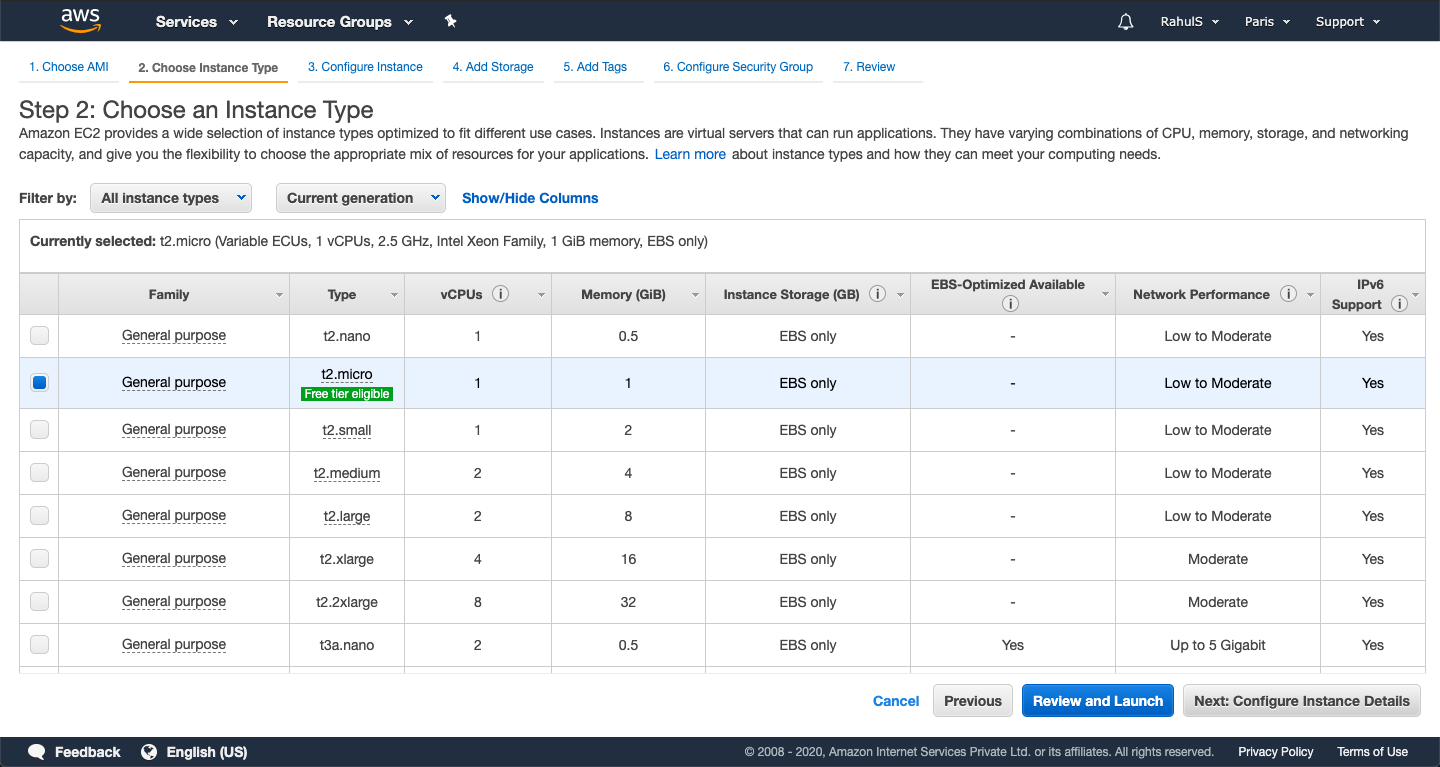The height and width of the screenshot is (767, 1440).
Task: Open the All instance types filter dropdown
Action: coord(170,198)
